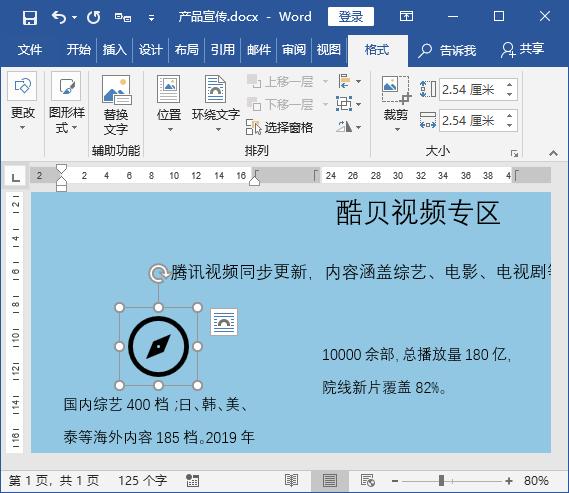Open the 更改 graphic dropdown
Image resolution: width=569 pixels, height=493 pixels.
point(22,102)
